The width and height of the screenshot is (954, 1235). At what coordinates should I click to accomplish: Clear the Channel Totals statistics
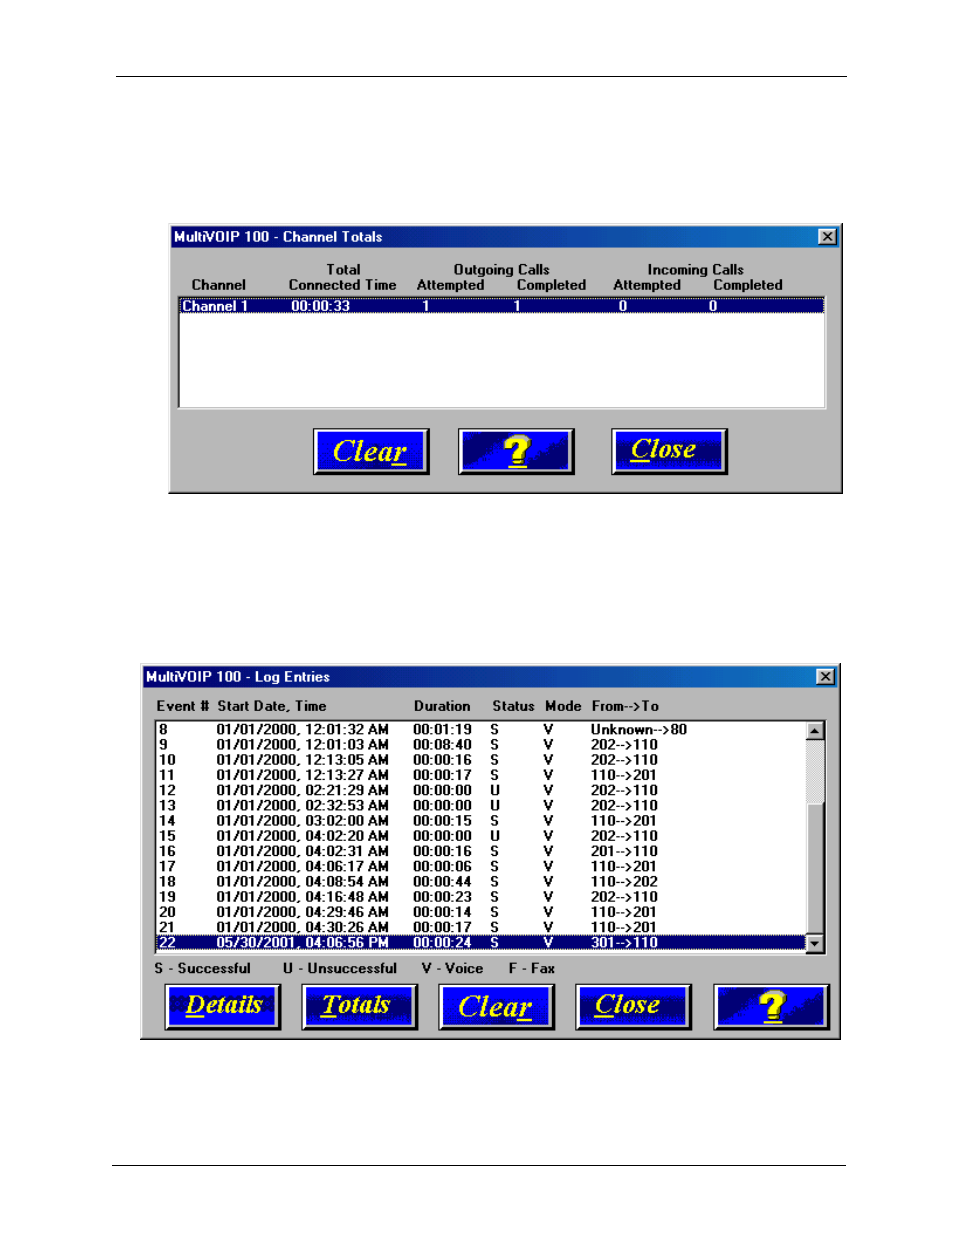[371, 451]
